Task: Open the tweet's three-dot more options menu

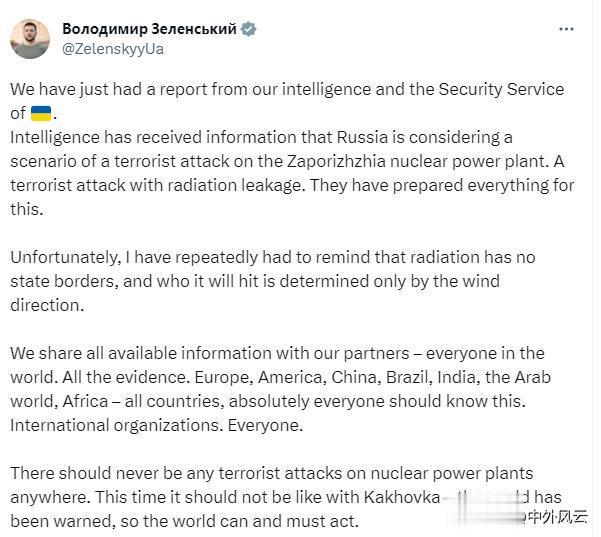Action: coord(566,29)
